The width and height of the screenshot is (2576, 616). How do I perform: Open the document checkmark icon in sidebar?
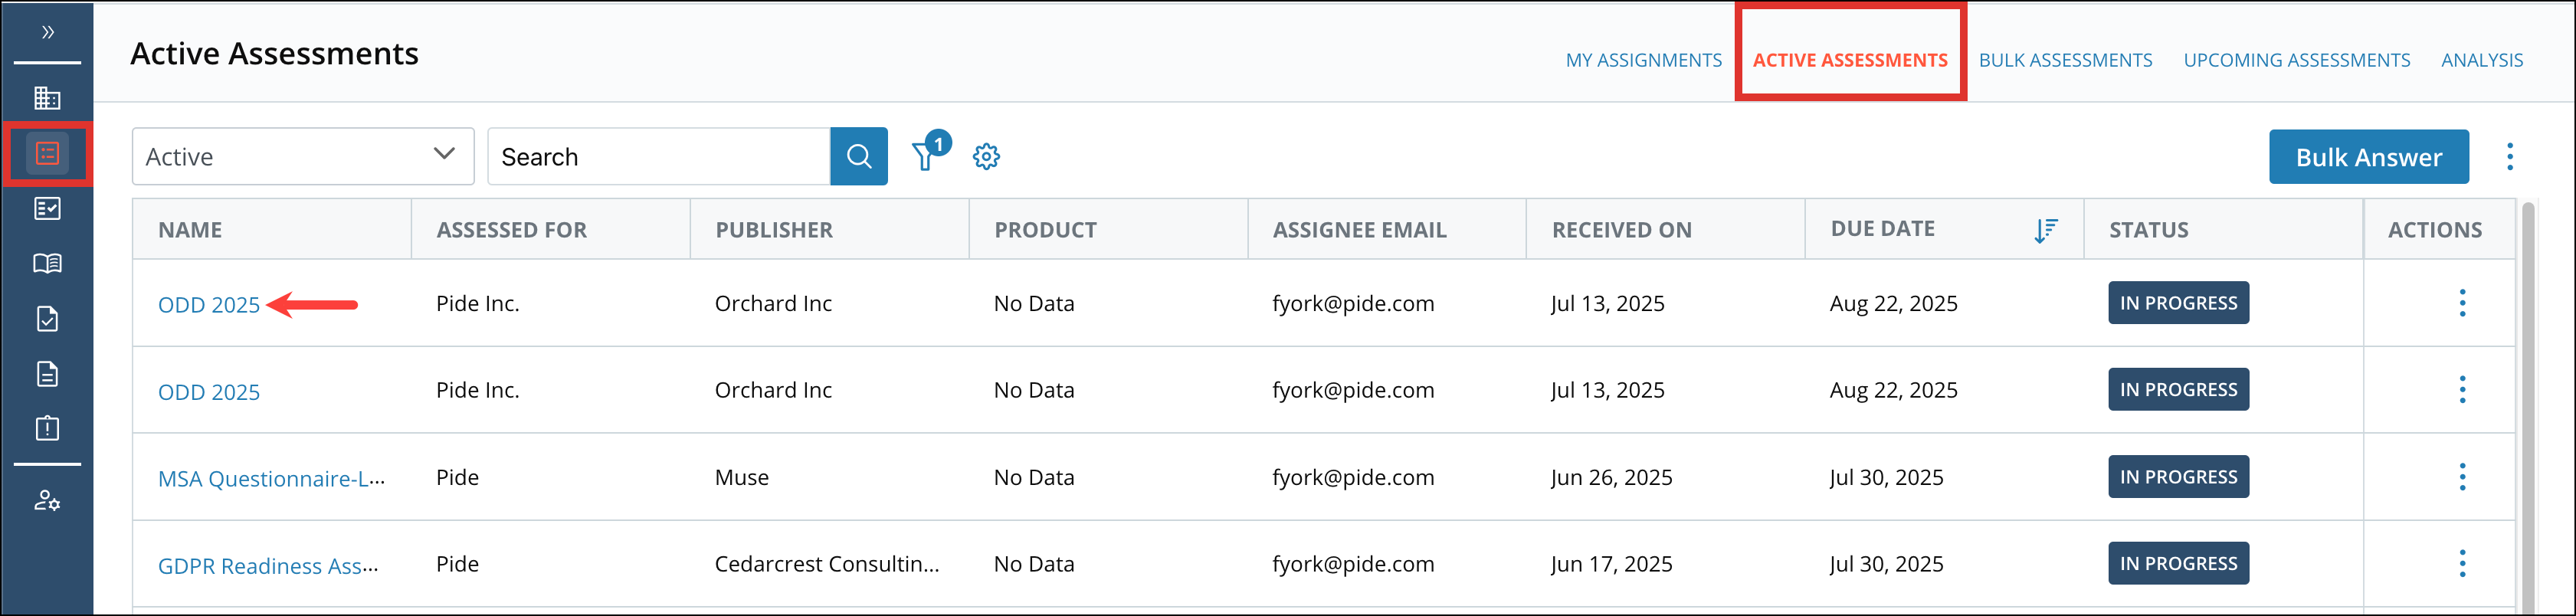[x=47, y=319]
